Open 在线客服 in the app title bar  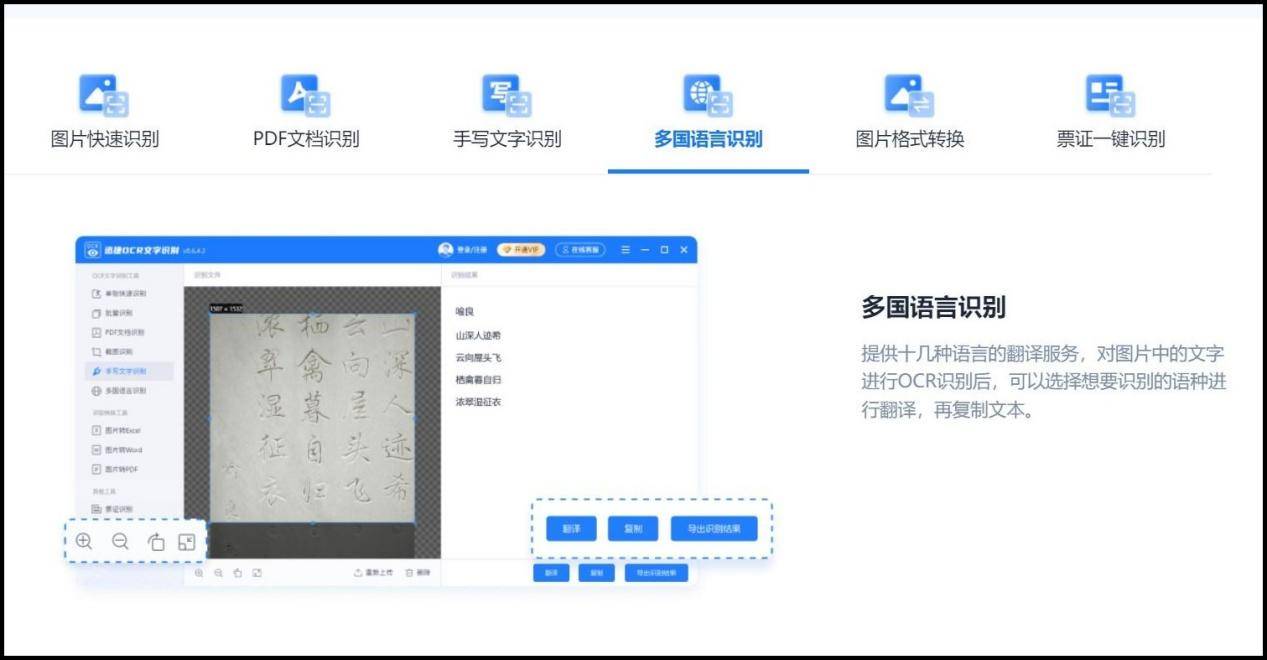click(580, 249)
